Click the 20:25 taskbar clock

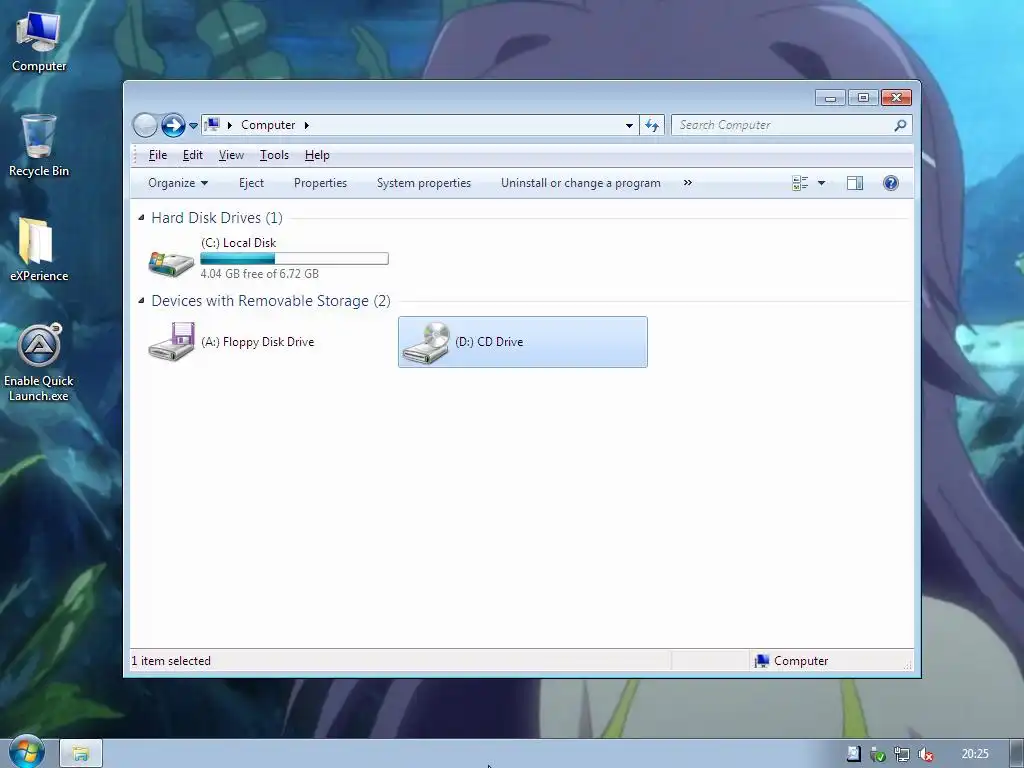pyautogui.click(x=975, y=754)
